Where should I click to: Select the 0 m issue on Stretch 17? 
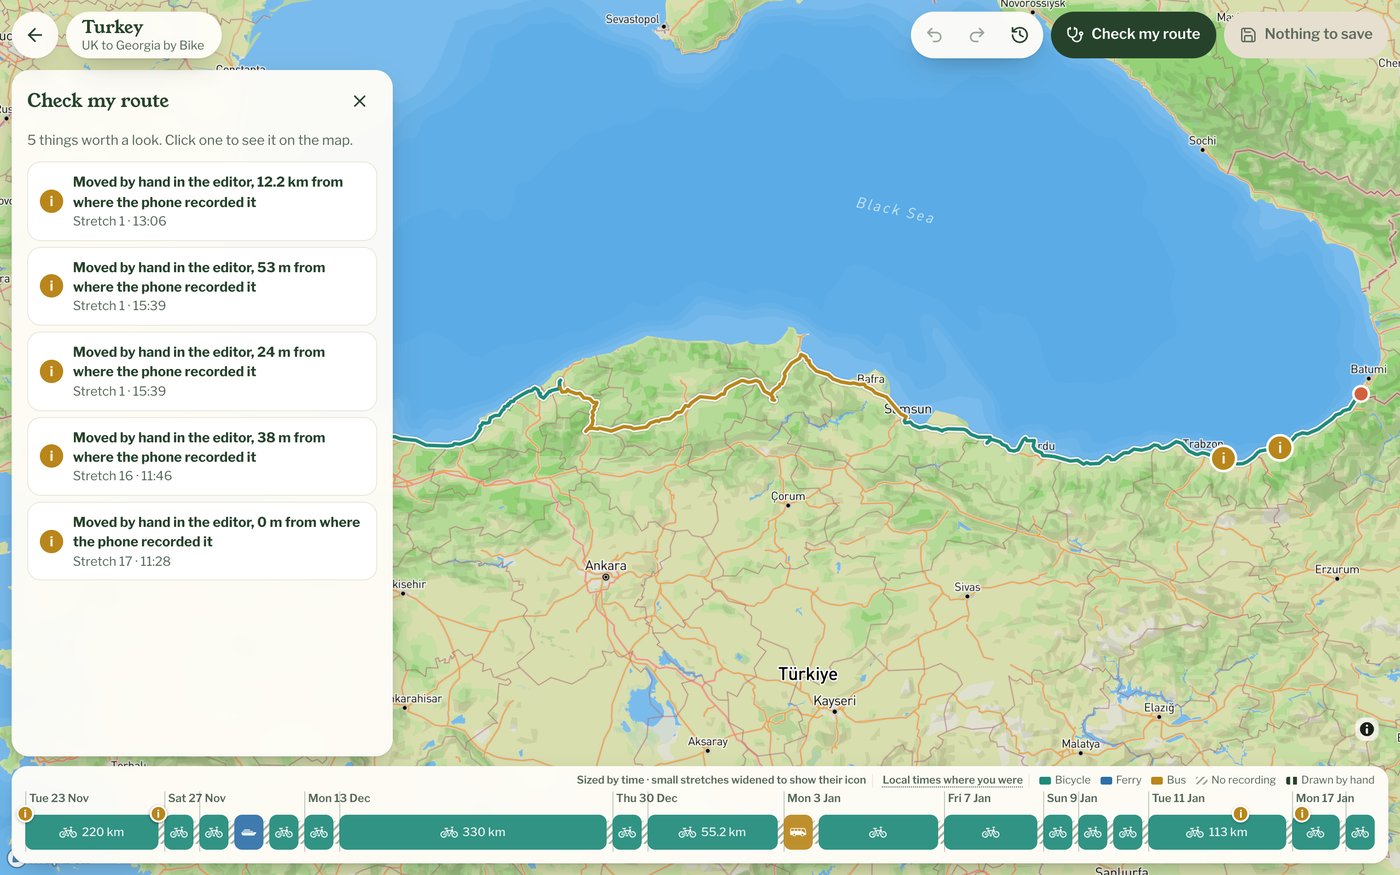202,541
